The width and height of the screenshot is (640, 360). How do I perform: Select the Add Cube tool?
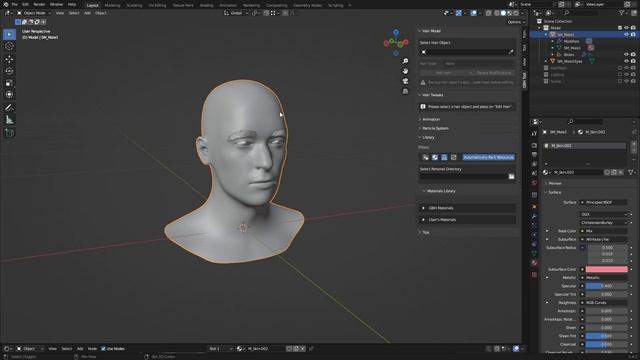9,133
